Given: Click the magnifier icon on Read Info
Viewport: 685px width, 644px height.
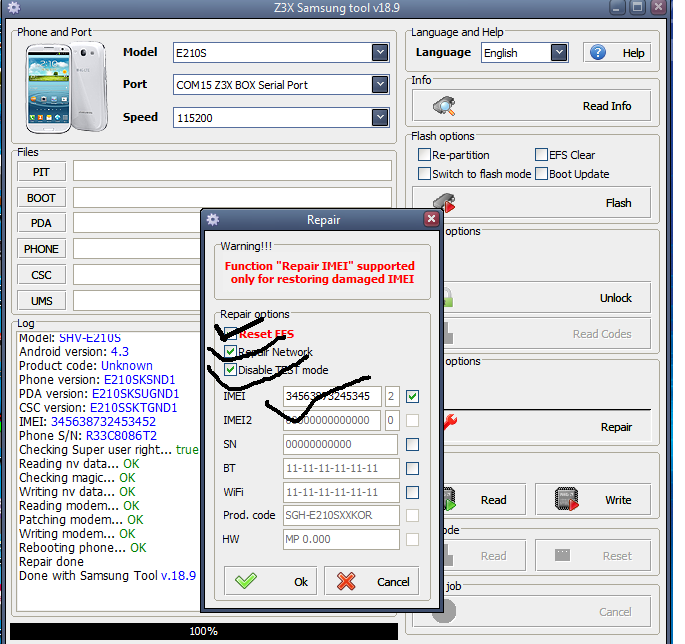Looking at the screenshot, I should [x=444, y=106].
